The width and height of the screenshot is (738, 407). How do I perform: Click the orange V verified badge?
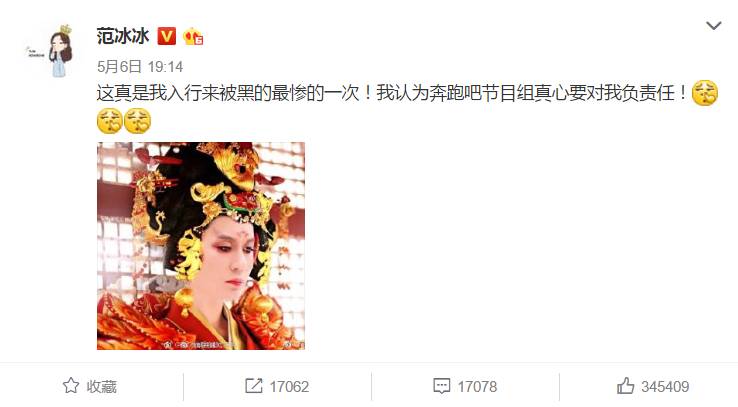167,36
